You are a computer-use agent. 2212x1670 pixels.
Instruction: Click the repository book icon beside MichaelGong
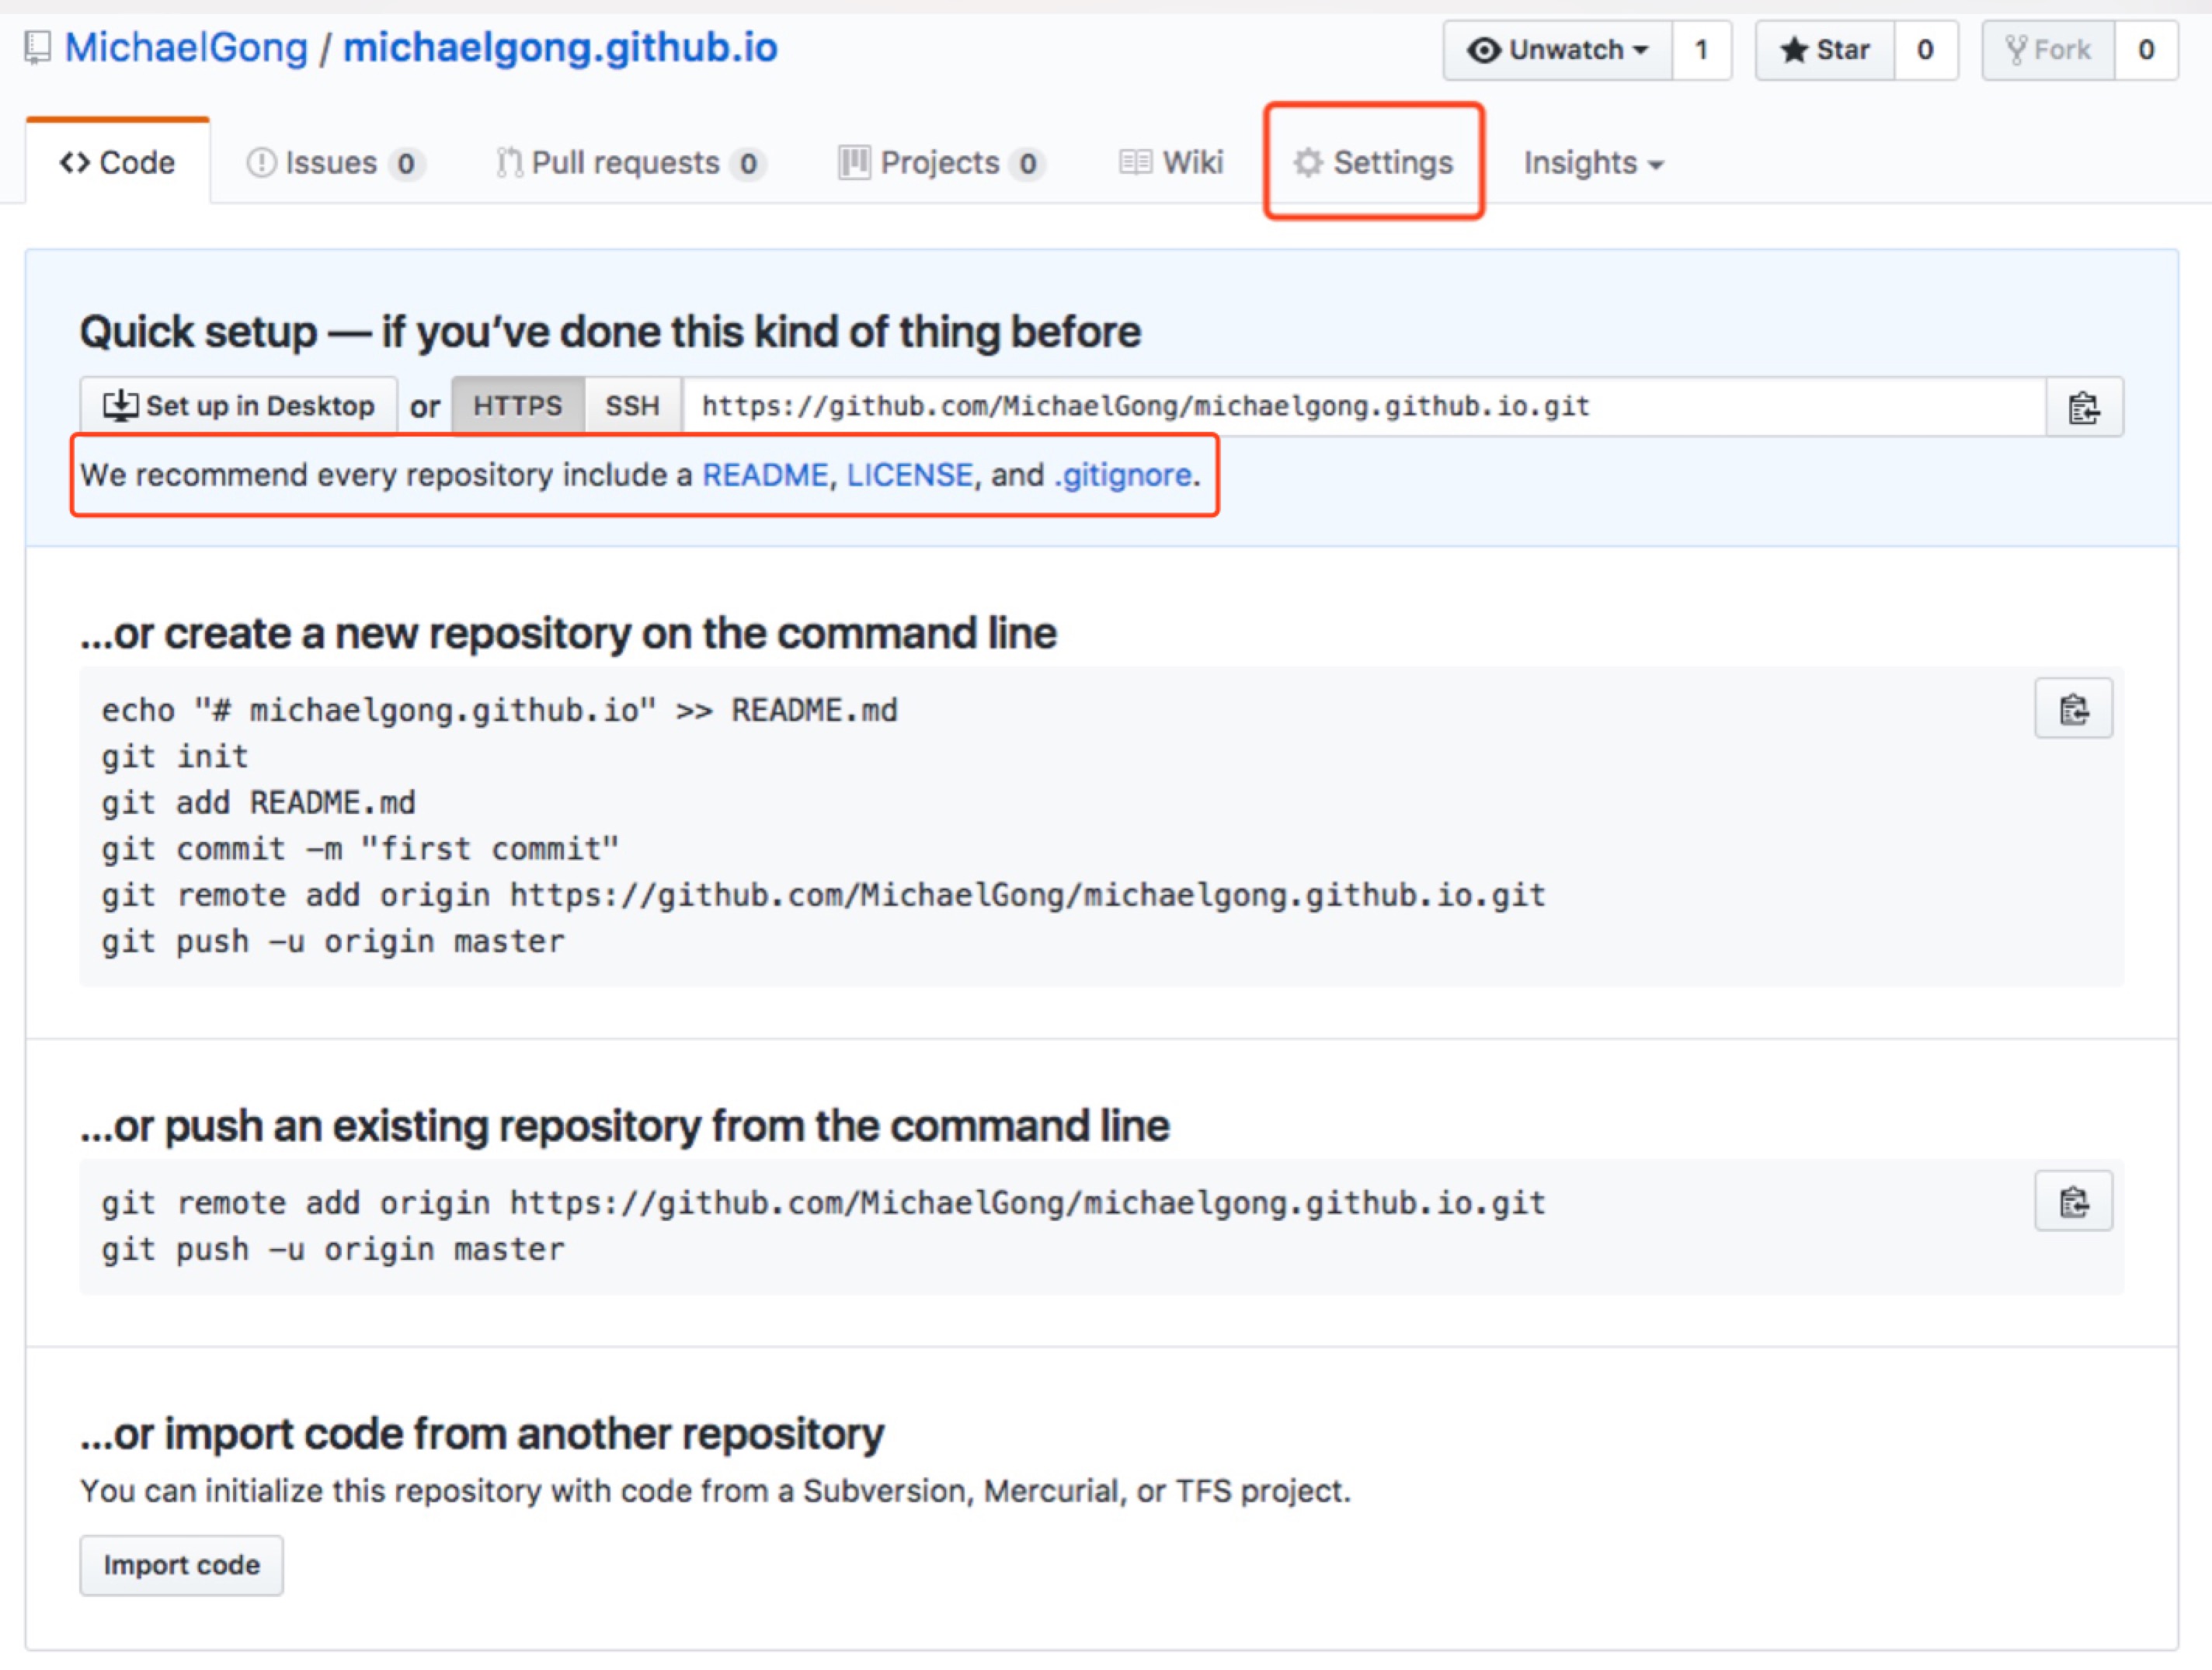pos(38,48)
